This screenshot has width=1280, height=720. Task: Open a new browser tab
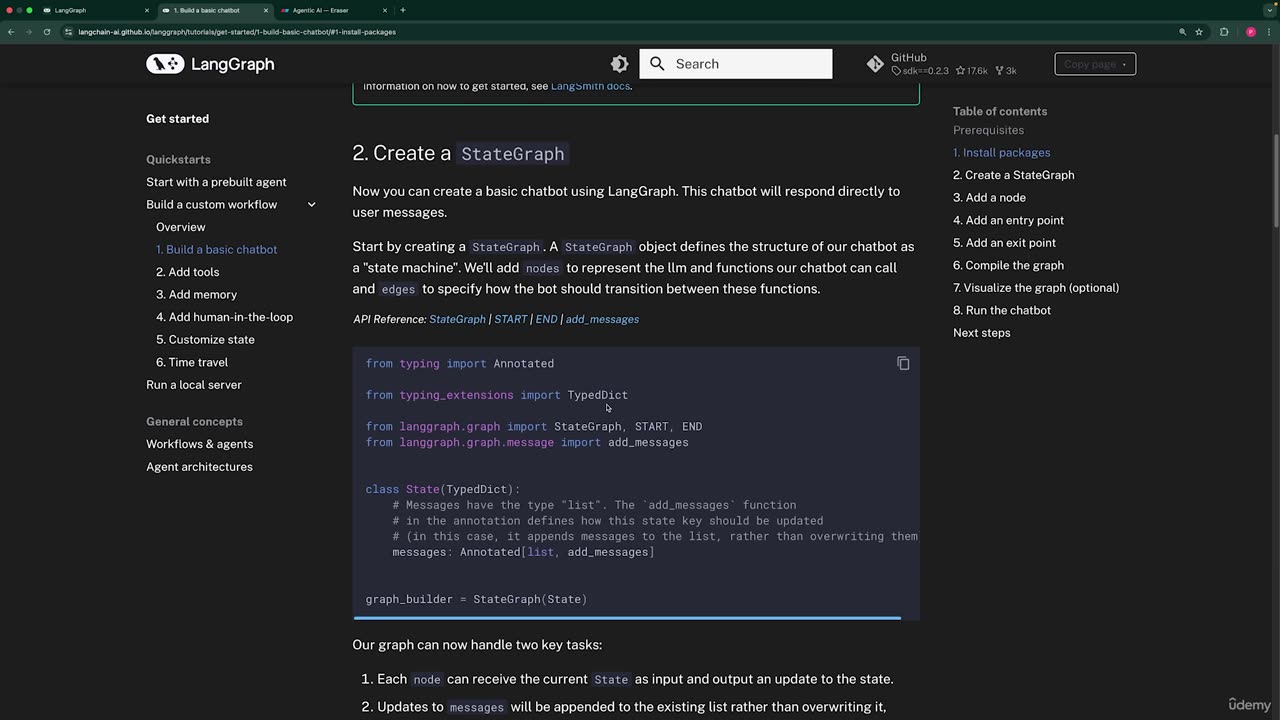[x=403, y=10]
